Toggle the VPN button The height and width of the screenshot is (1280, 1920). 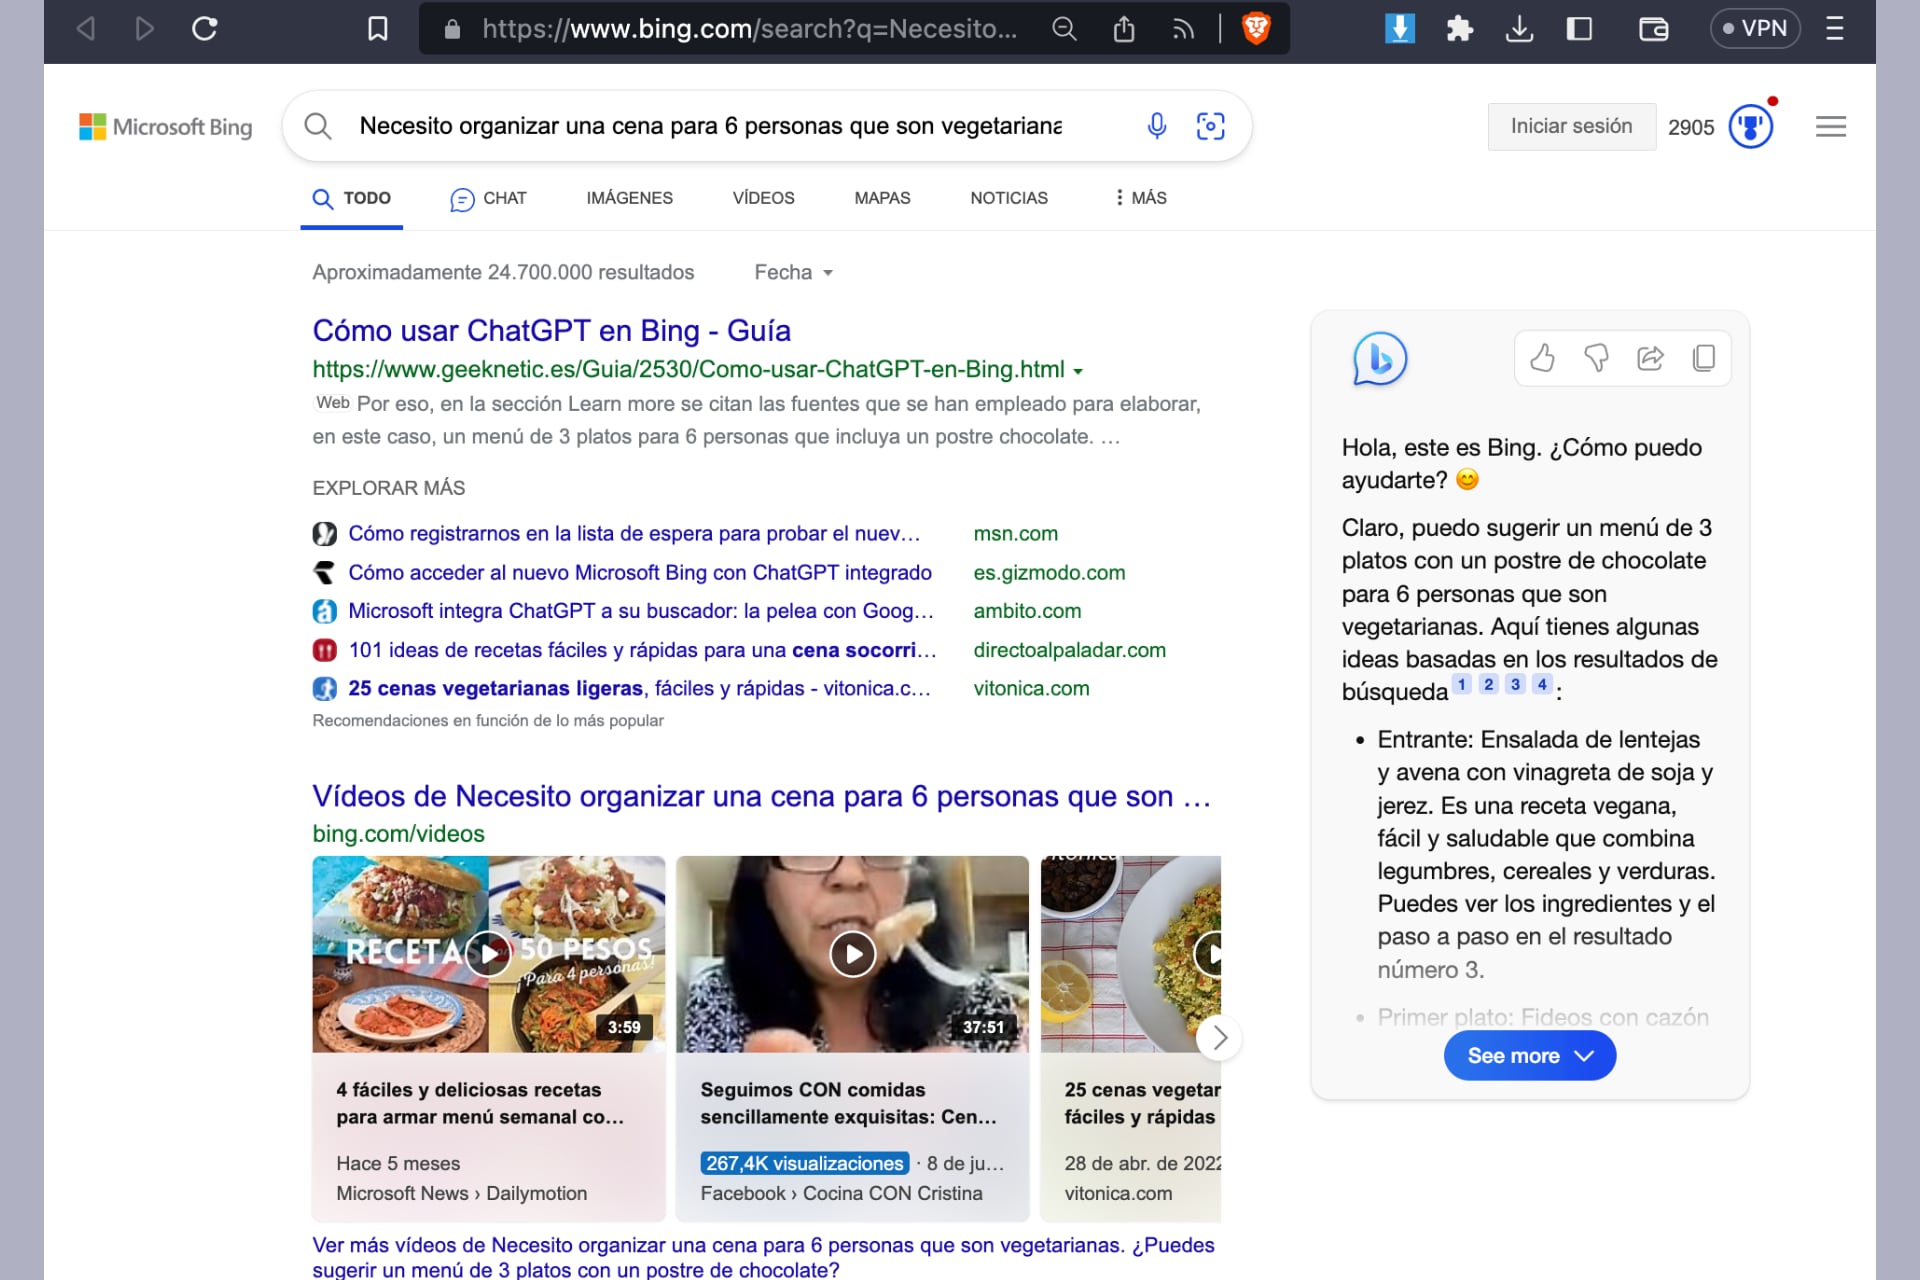1755,29
